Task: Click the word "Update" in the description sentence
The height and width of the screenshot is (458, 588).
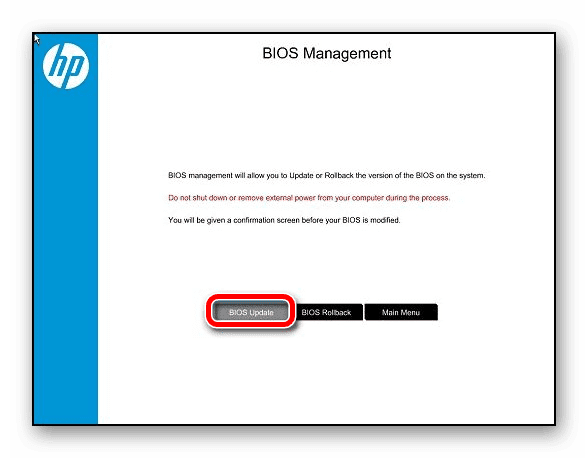Action: coord(301,176)
